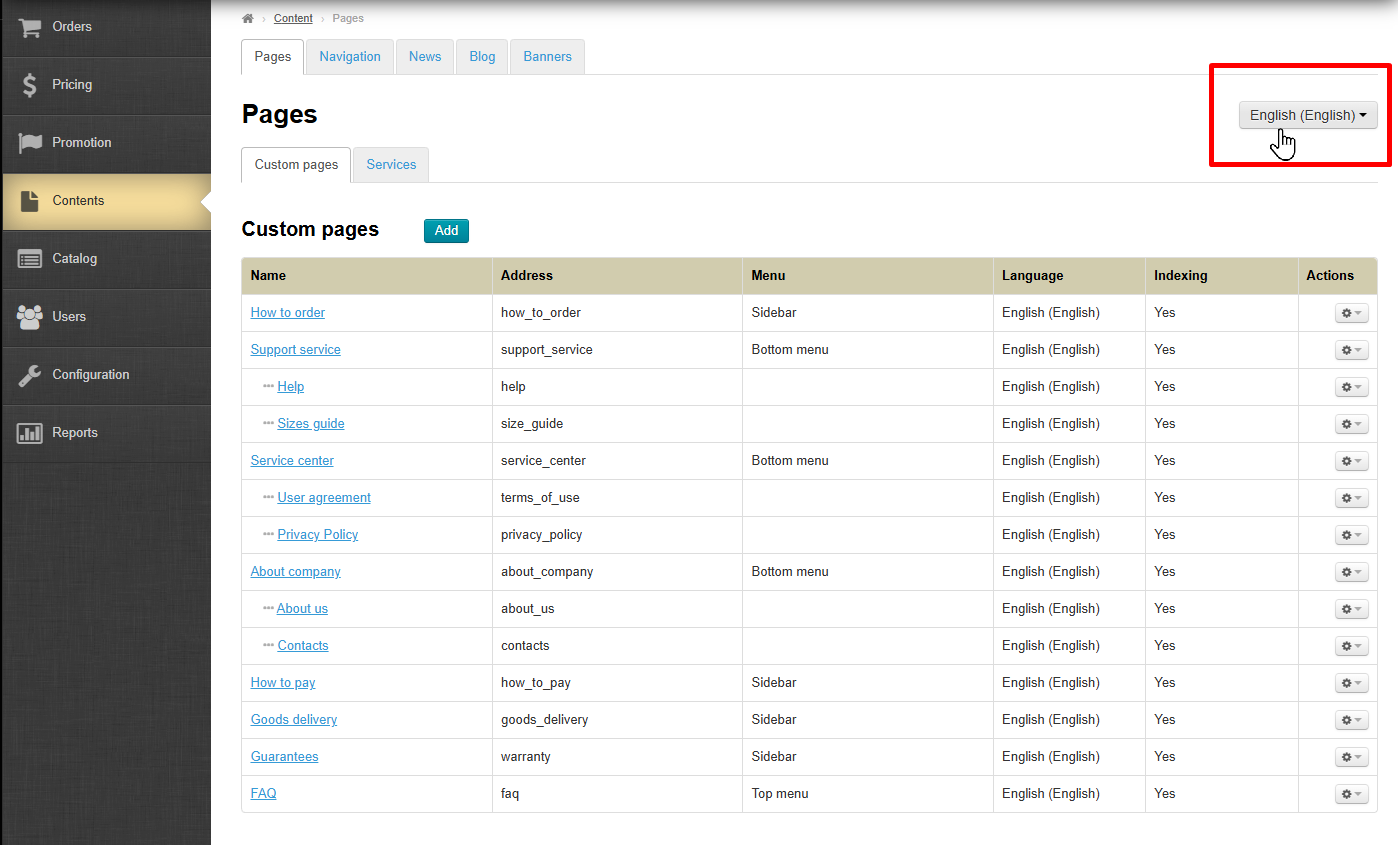The image size is (1398, 845).
Task: Expand actions gear dropdown for FAQ row
Action: pos(1351,794)
